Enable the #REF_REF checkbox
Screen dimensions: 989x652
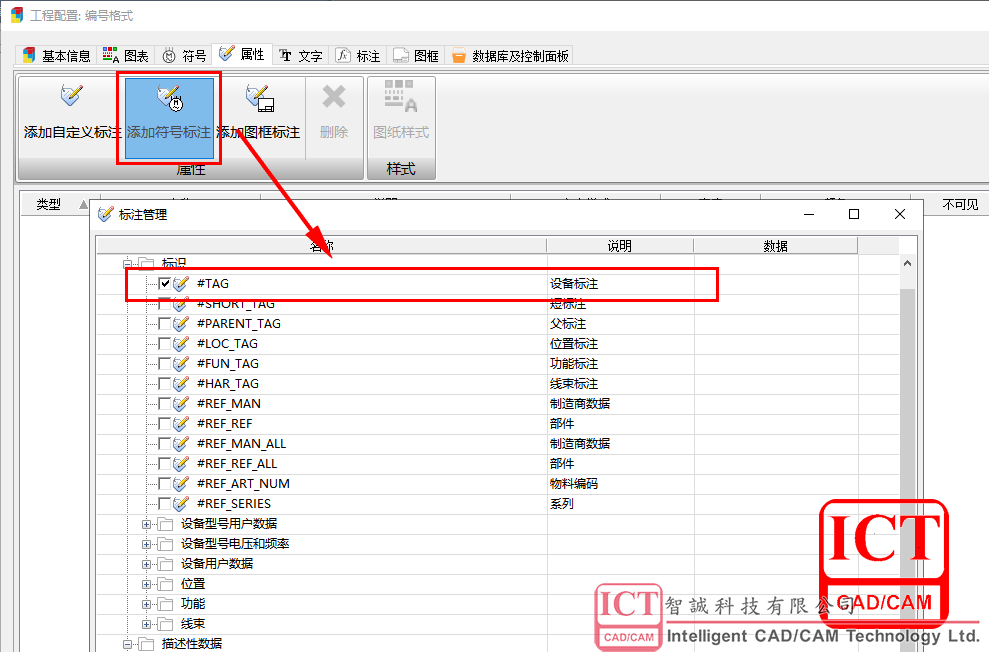click(164, 424)
